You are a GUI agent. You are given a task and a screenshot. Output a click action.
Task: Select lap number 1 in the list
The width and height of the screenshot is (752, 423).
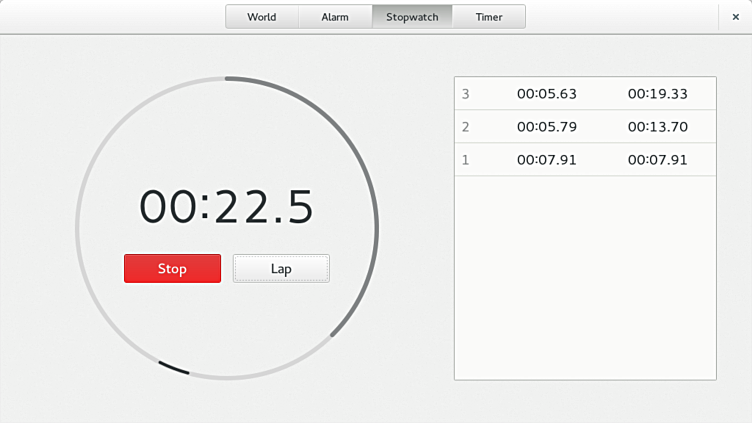465,160
